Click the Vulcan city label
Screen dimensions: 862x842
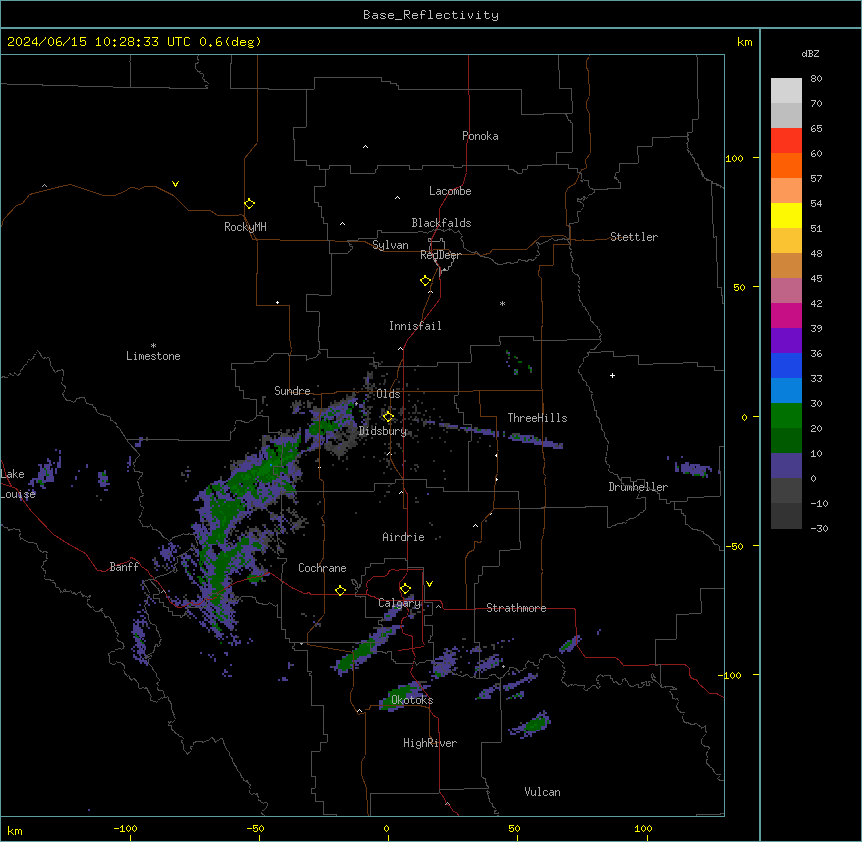543,792
